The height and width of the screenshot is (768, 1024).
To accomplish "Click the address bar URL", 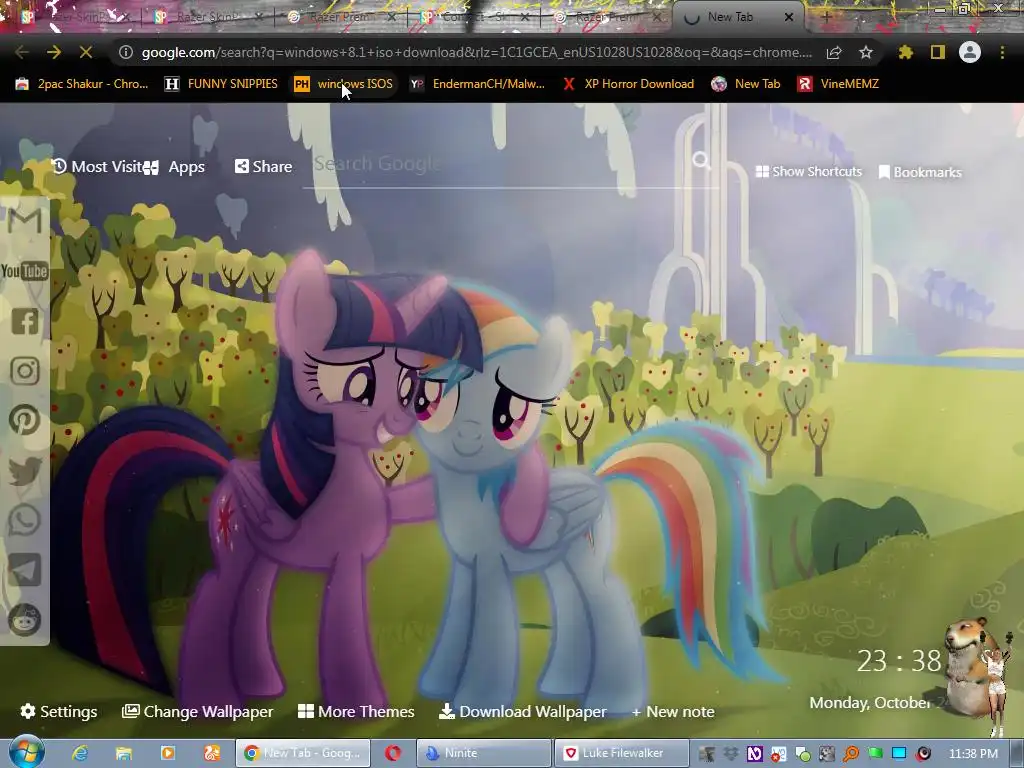I will (477, 52).
